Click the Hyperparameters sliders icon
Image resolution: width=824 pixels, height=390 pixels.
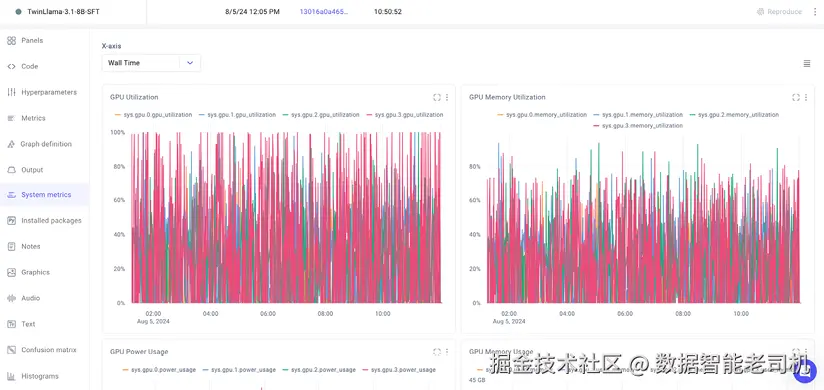12,92
